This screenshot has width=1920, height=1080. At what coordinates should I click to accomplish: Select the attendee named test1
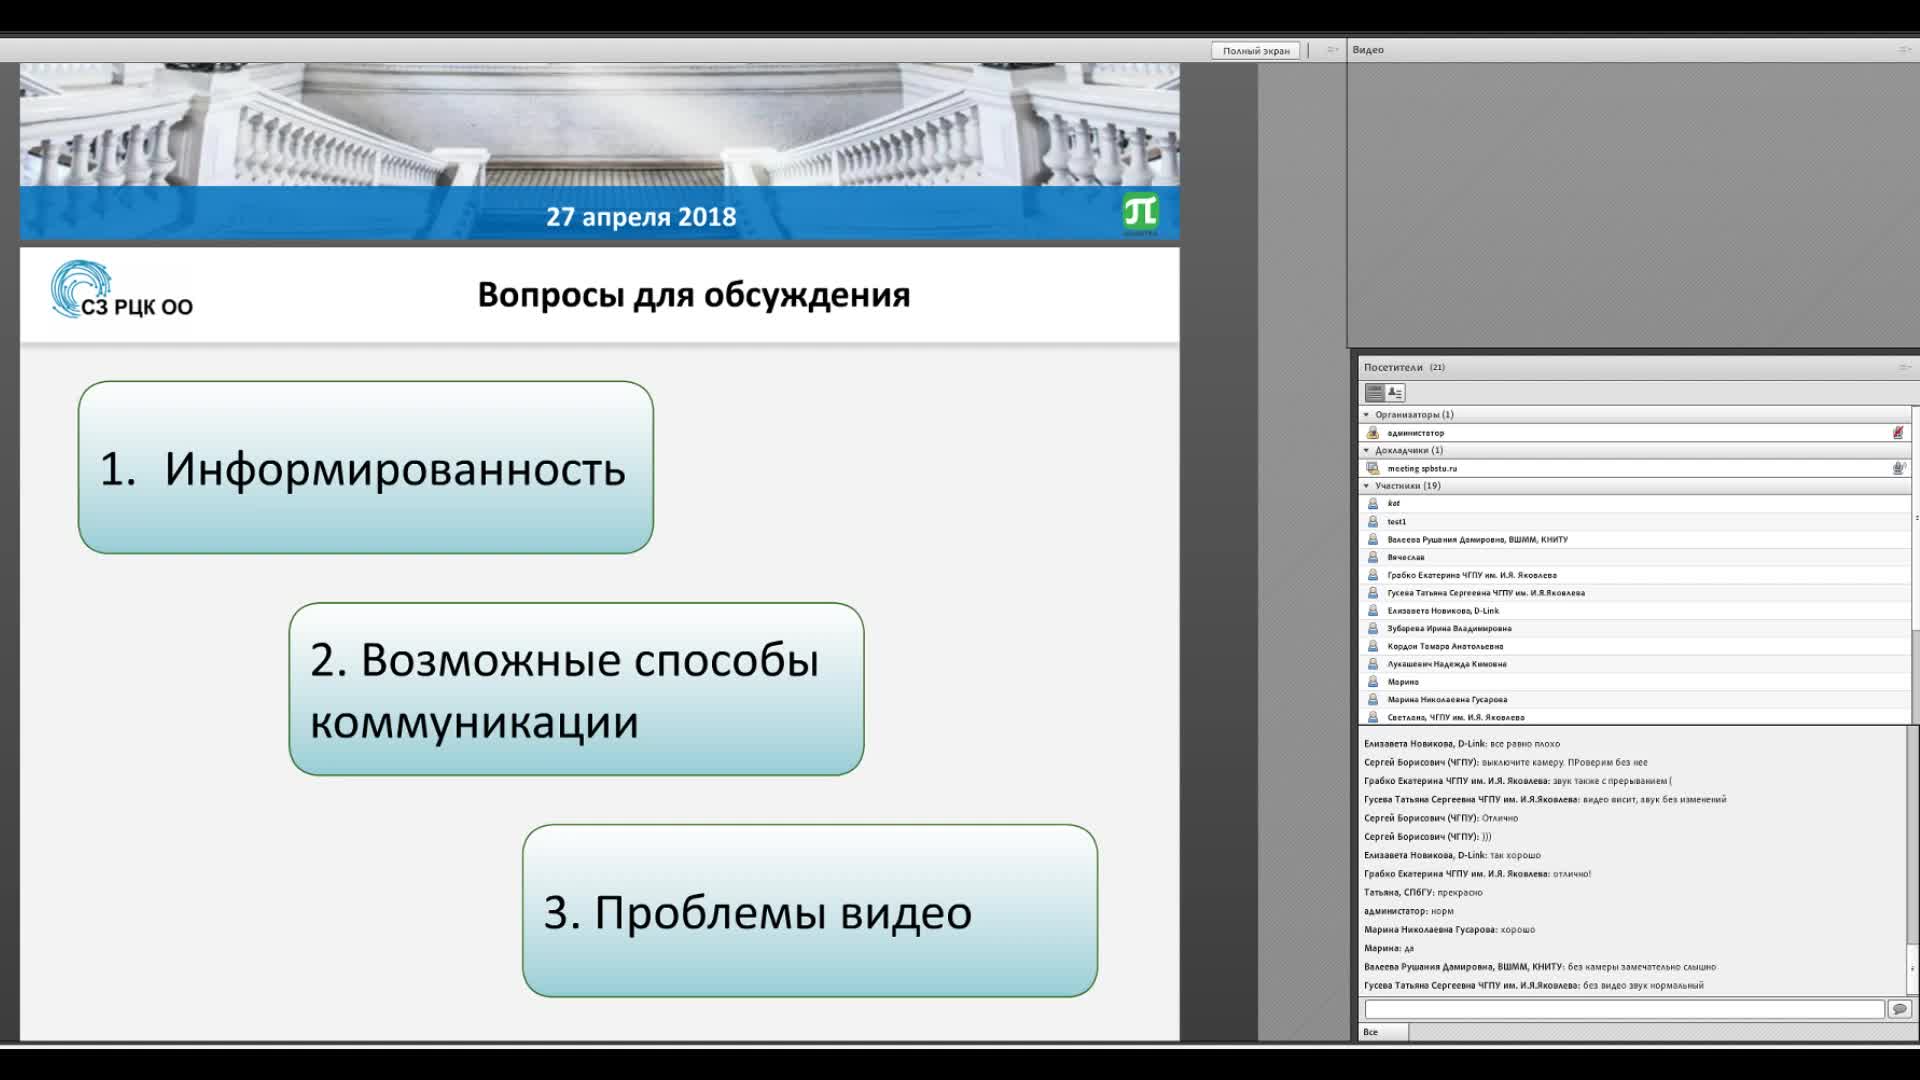(1636, 522)
